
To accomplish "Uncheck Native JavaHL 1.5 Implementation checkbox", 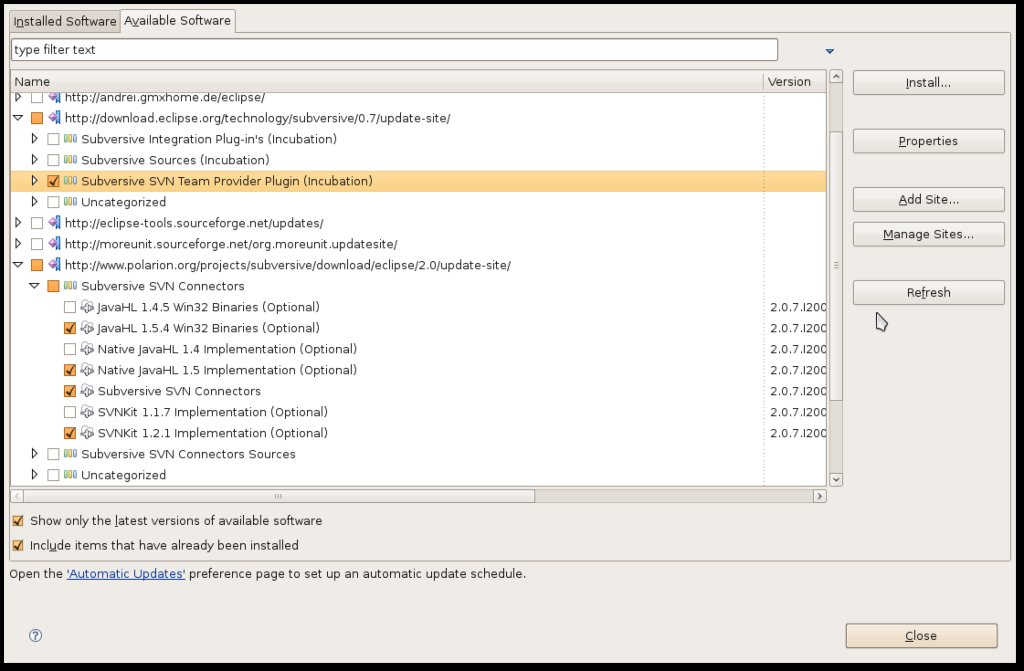I will [x=70, y=370].
